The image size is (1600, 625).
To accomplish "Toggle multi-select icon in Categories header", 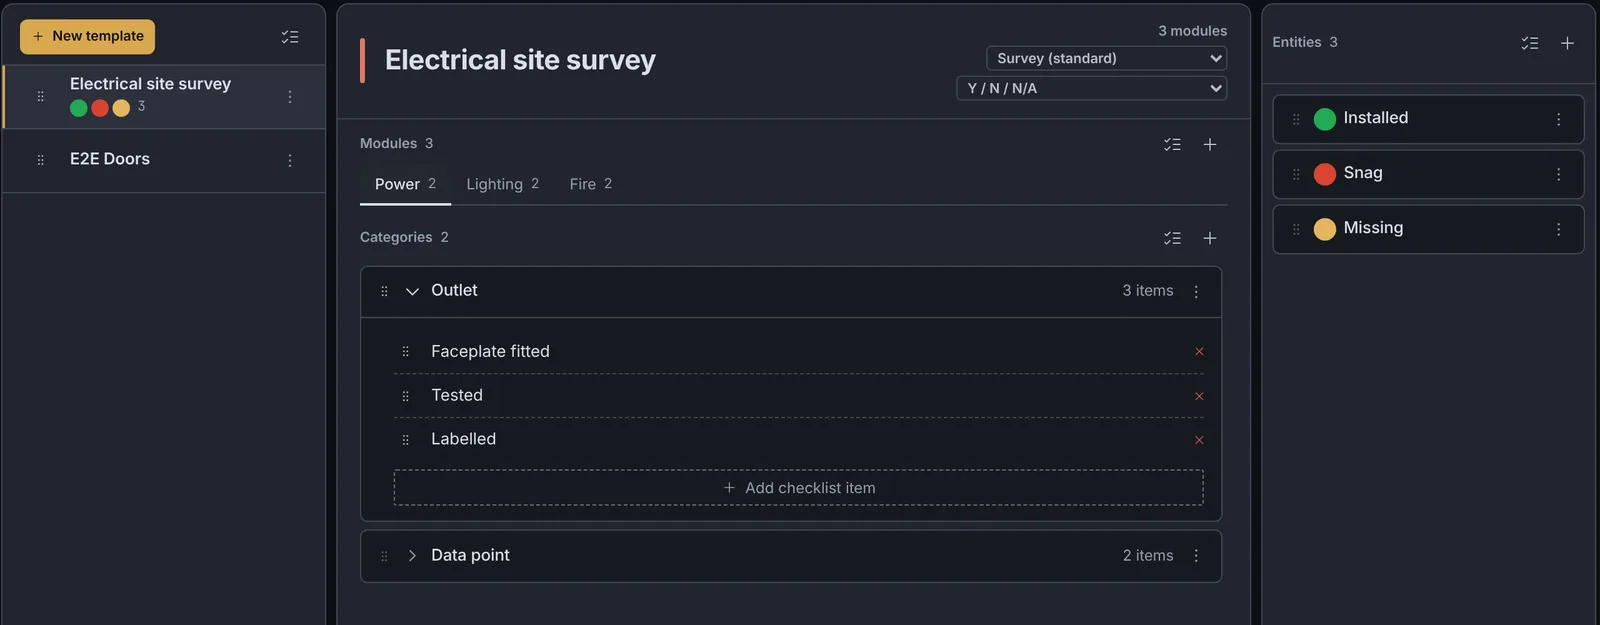I will (x=1172, y=238).
